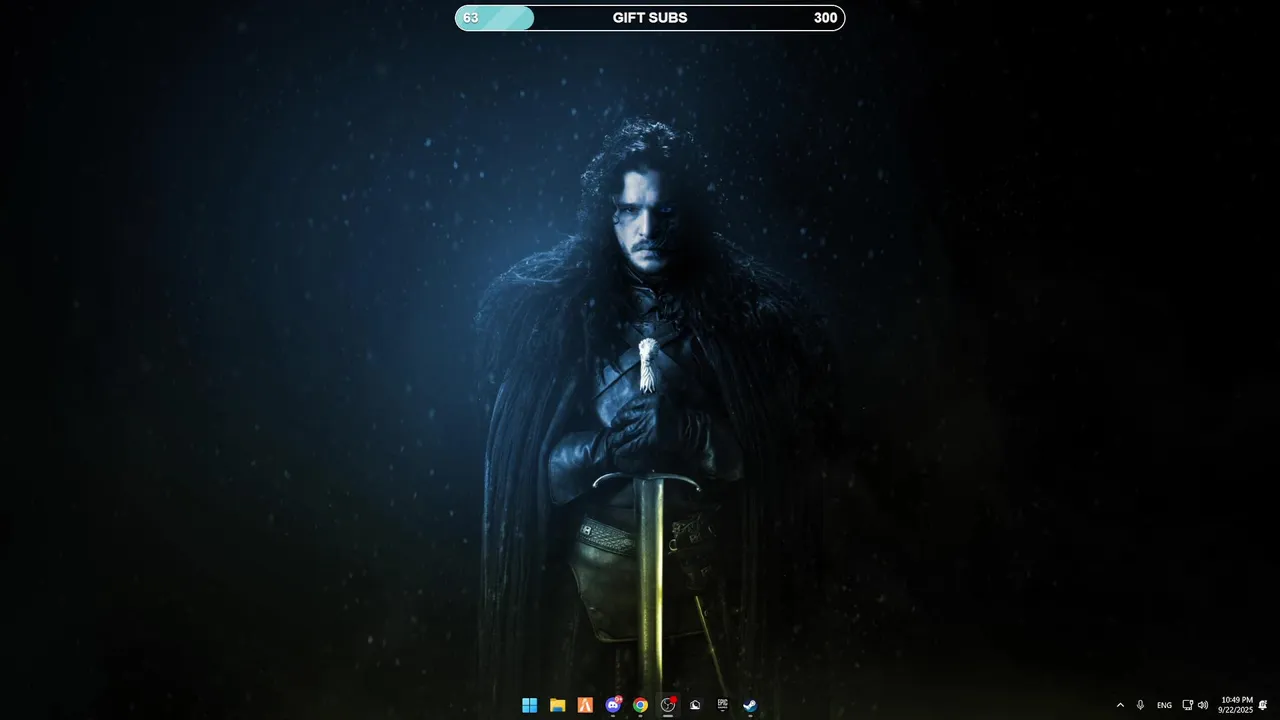Open Google Chrome from the taskbar
This screenshot has width=1280, height=720.
640,705
